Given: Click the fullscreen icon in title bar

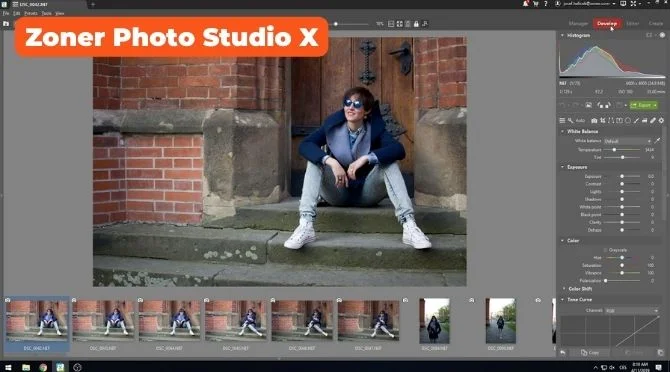Looking at the screenshot, I should point(633,4).
